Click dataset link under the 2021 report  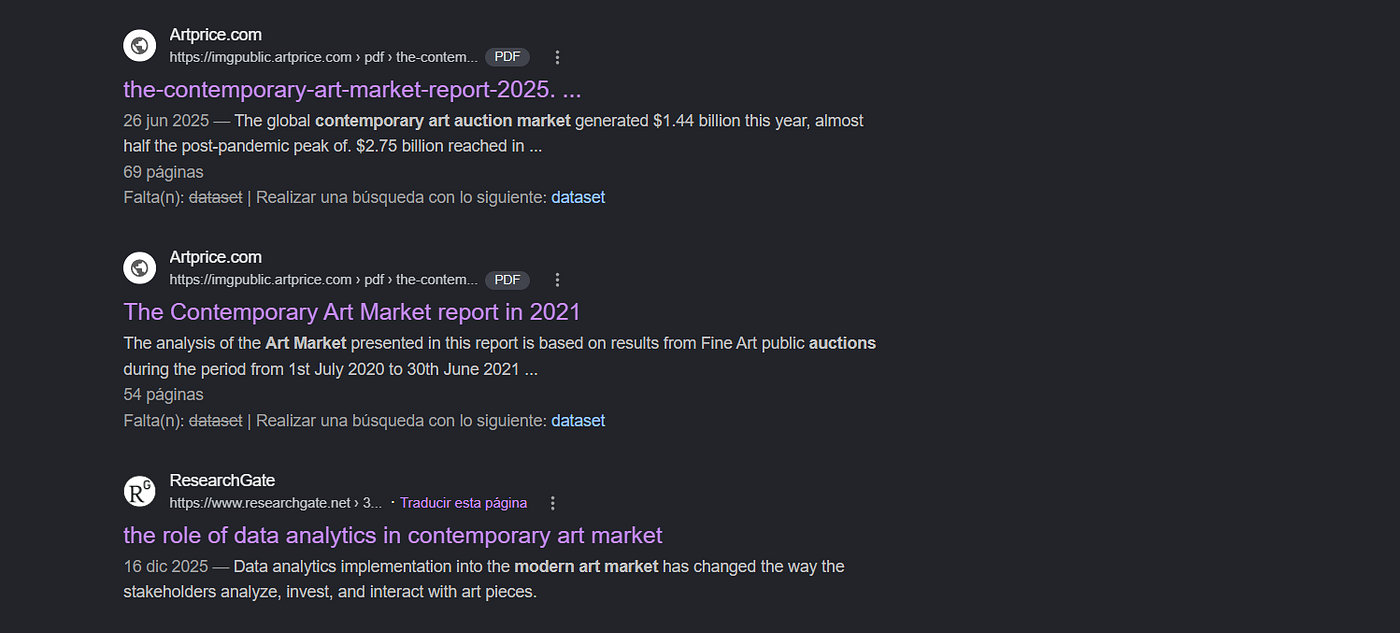578,421
